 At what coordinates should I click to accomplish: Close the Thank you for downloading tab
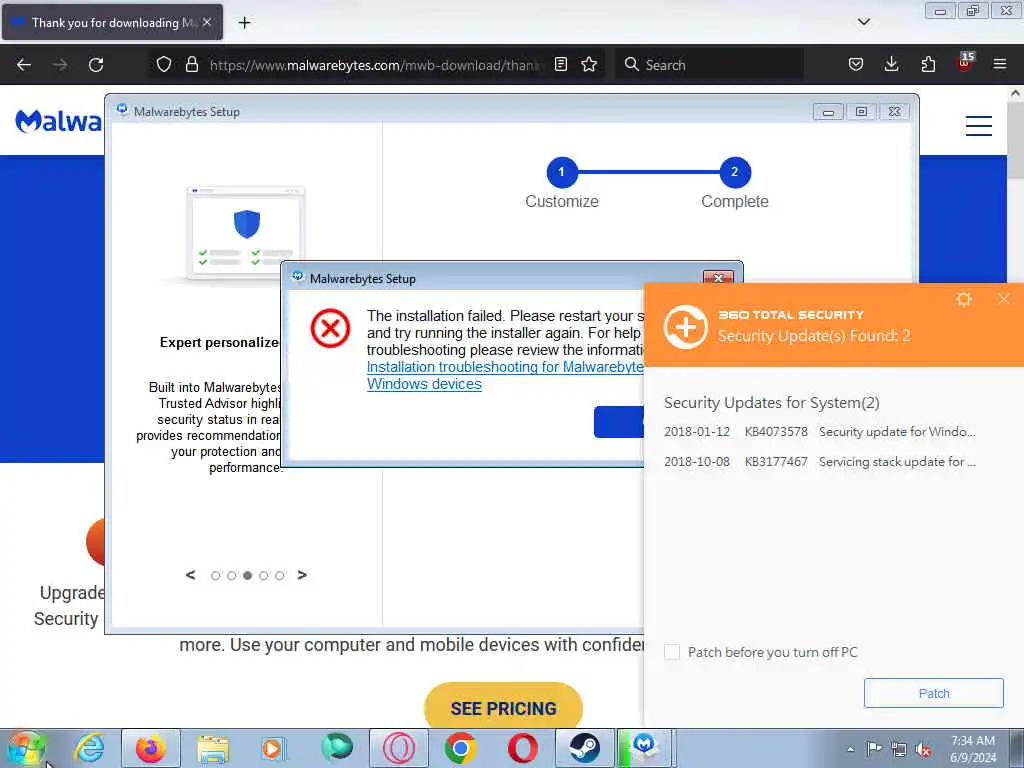coord(207,22)
